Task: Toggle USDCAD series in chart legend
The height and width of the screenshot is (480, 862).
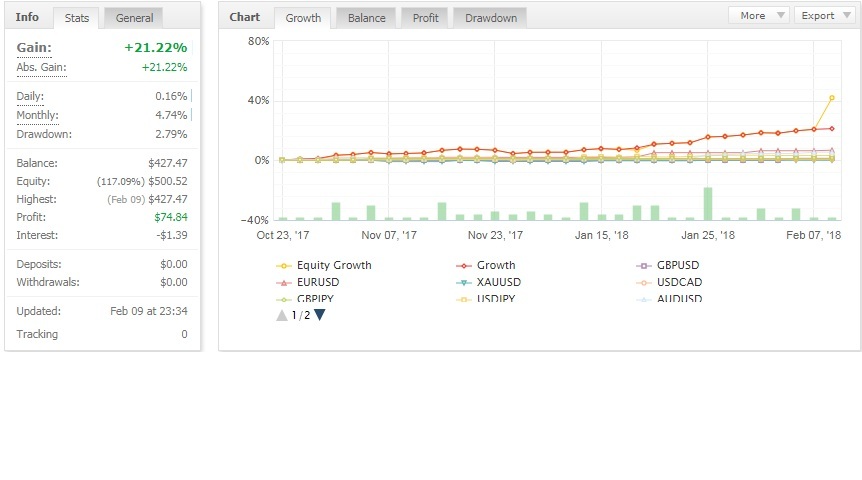Action: pos(669,282)
